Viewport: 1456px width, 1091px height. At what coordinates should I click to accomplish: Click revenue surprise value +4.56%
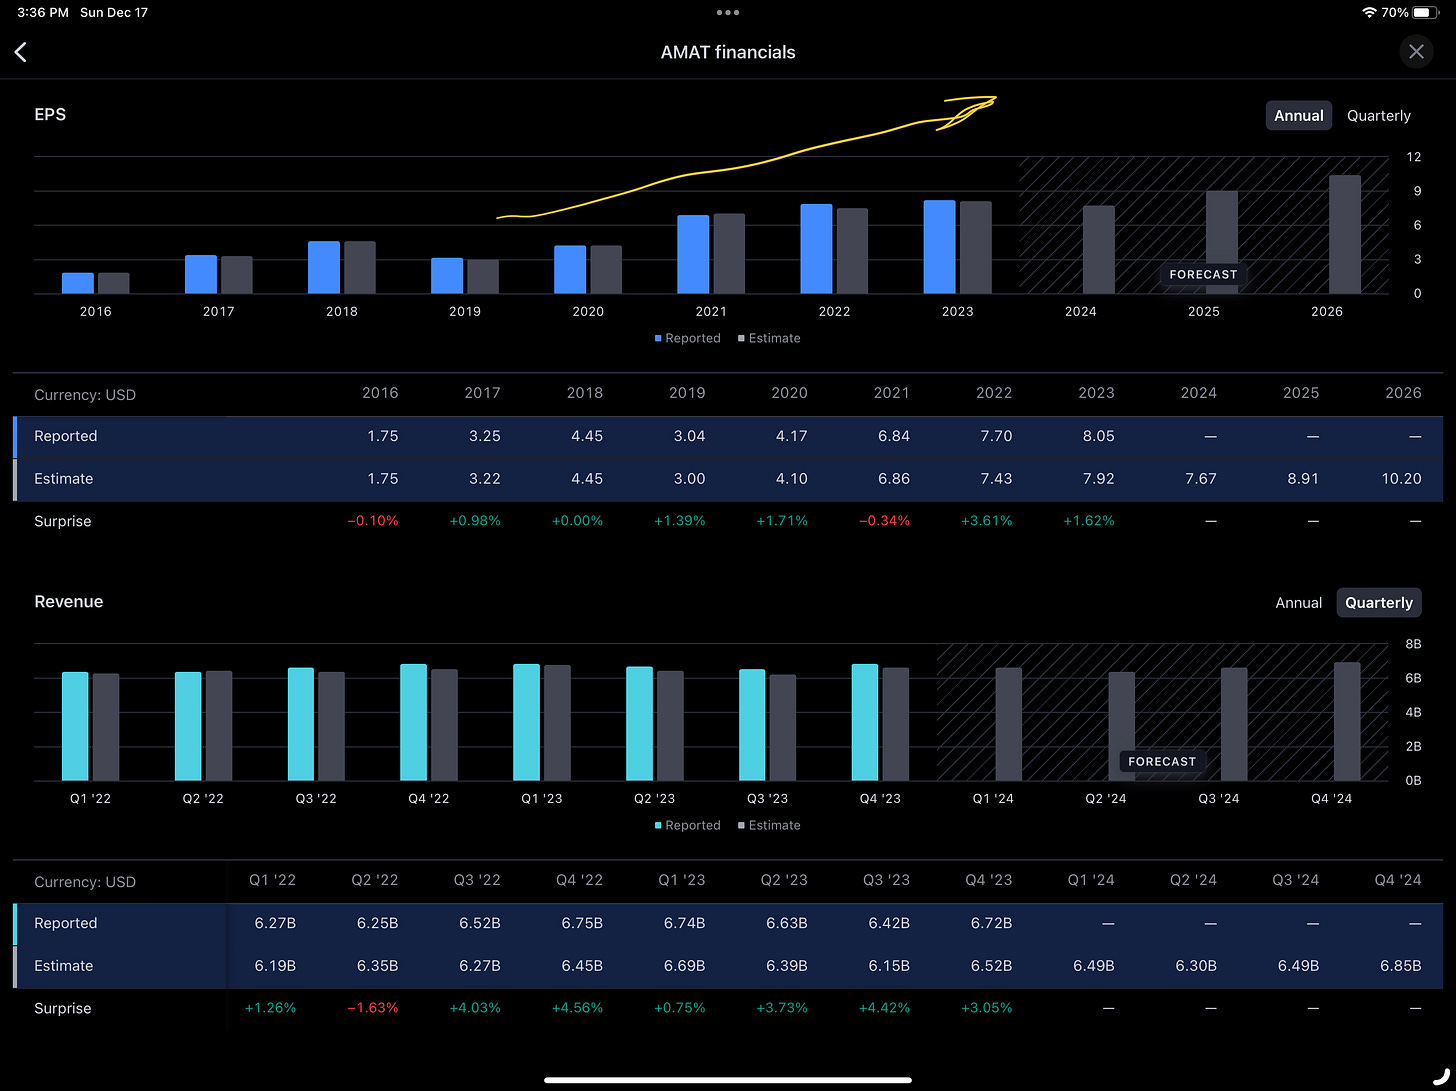pyautogui.click(x=577, y=1008)
